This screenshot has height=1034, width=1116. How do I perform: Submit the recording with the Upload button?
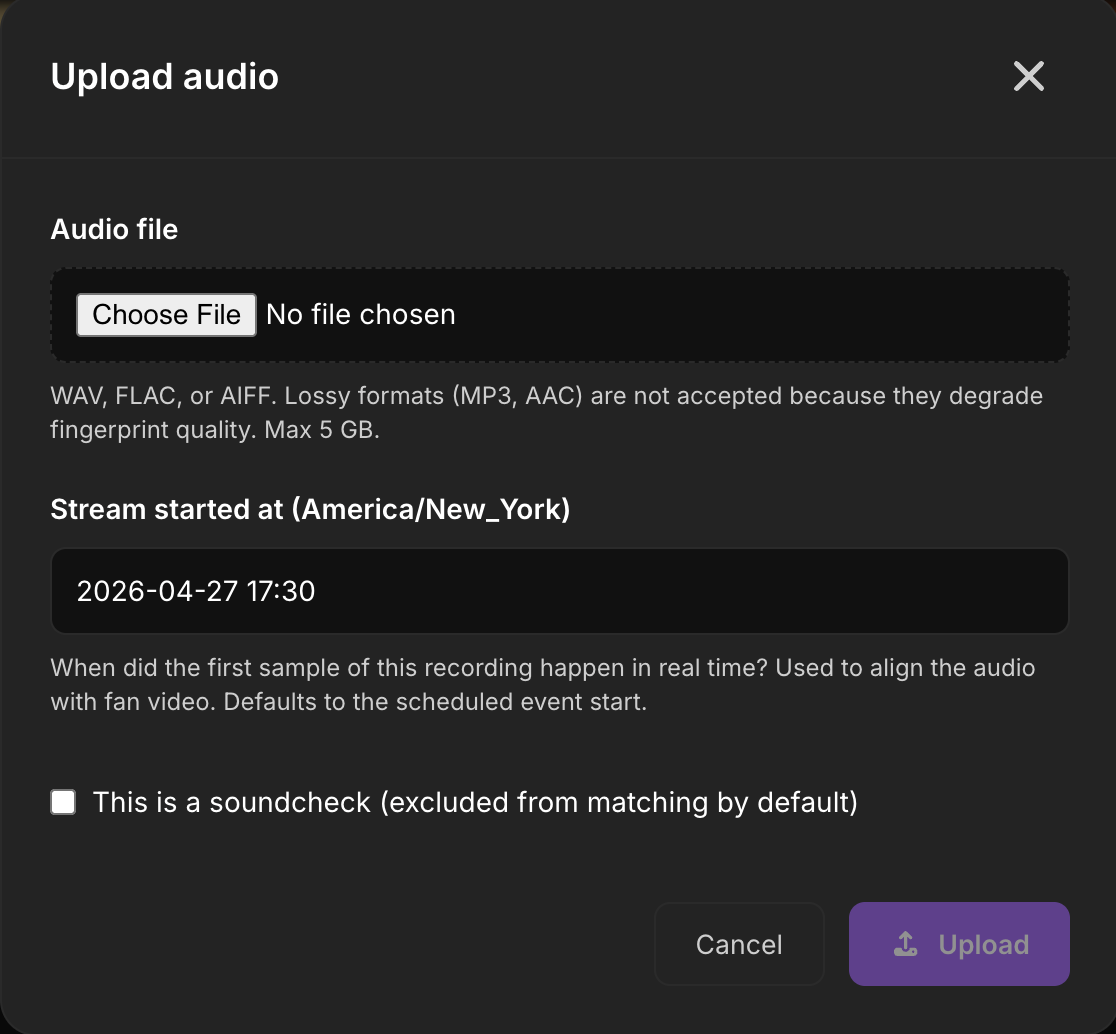[x=958, y=943]
